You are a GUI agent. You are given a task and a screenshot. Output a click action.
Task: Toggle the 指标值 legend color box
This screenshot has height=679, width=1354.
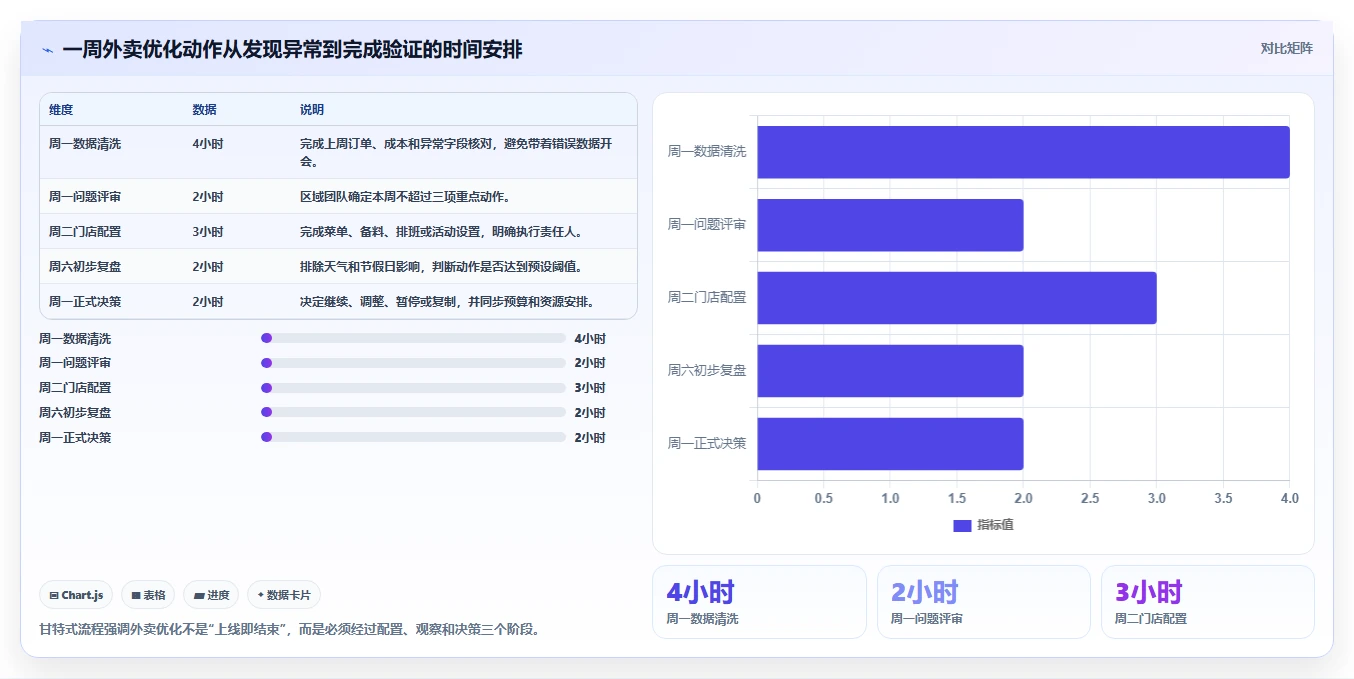pyautogui.click(x=962, y=525)
